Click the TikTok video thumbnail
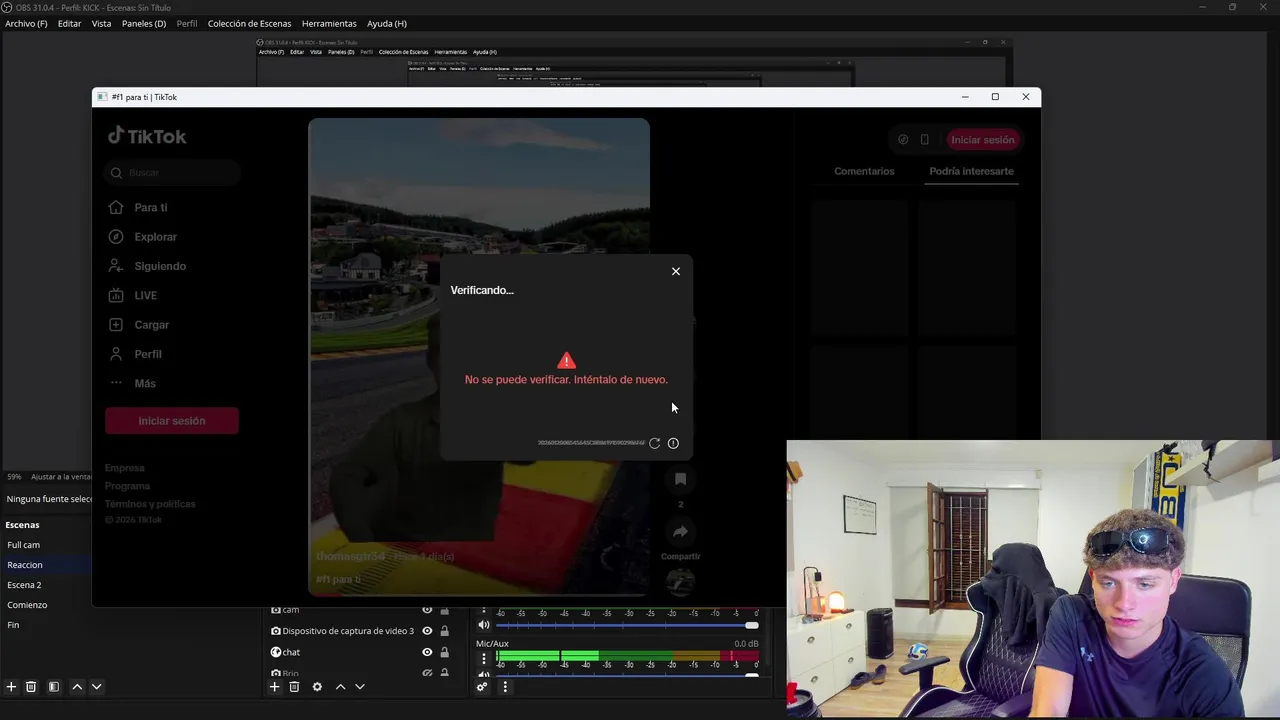 pyautogui.click(x=479, y=357)
